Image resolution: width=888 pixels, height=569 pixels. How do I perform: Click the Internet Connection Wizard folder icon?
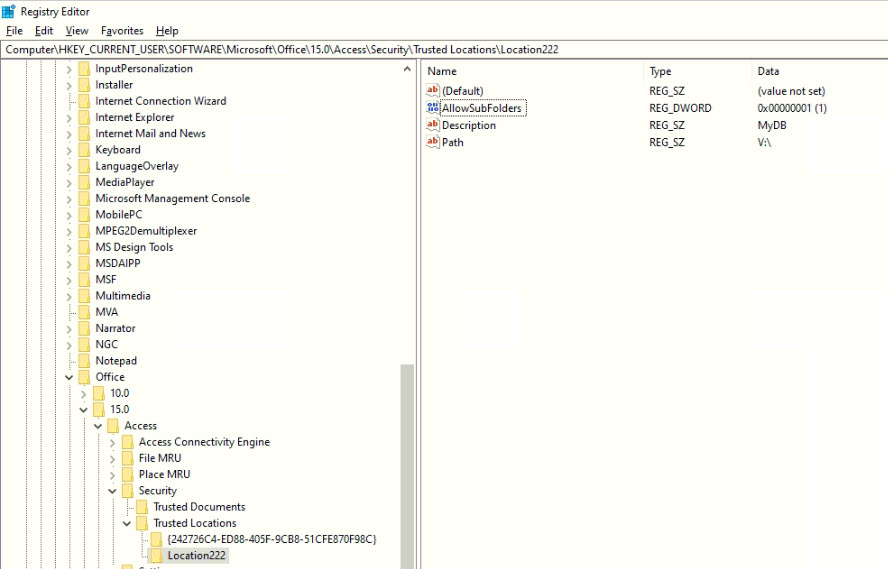pyautogui.click(x=84, y=101)
